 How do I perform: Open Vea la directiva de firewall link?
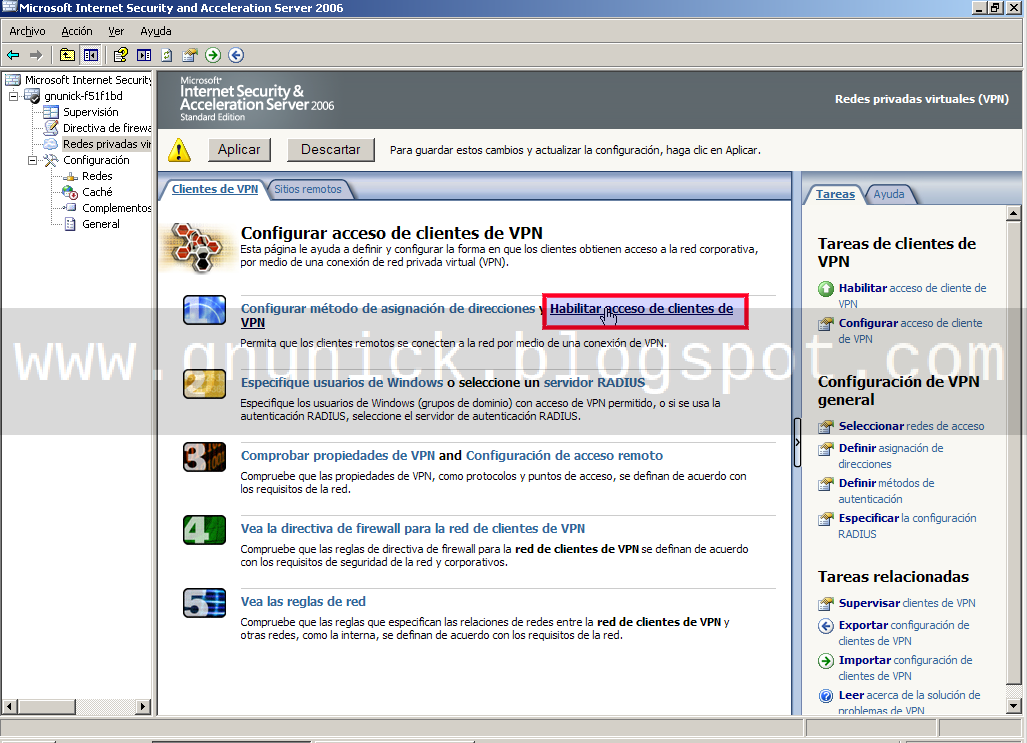413,529
